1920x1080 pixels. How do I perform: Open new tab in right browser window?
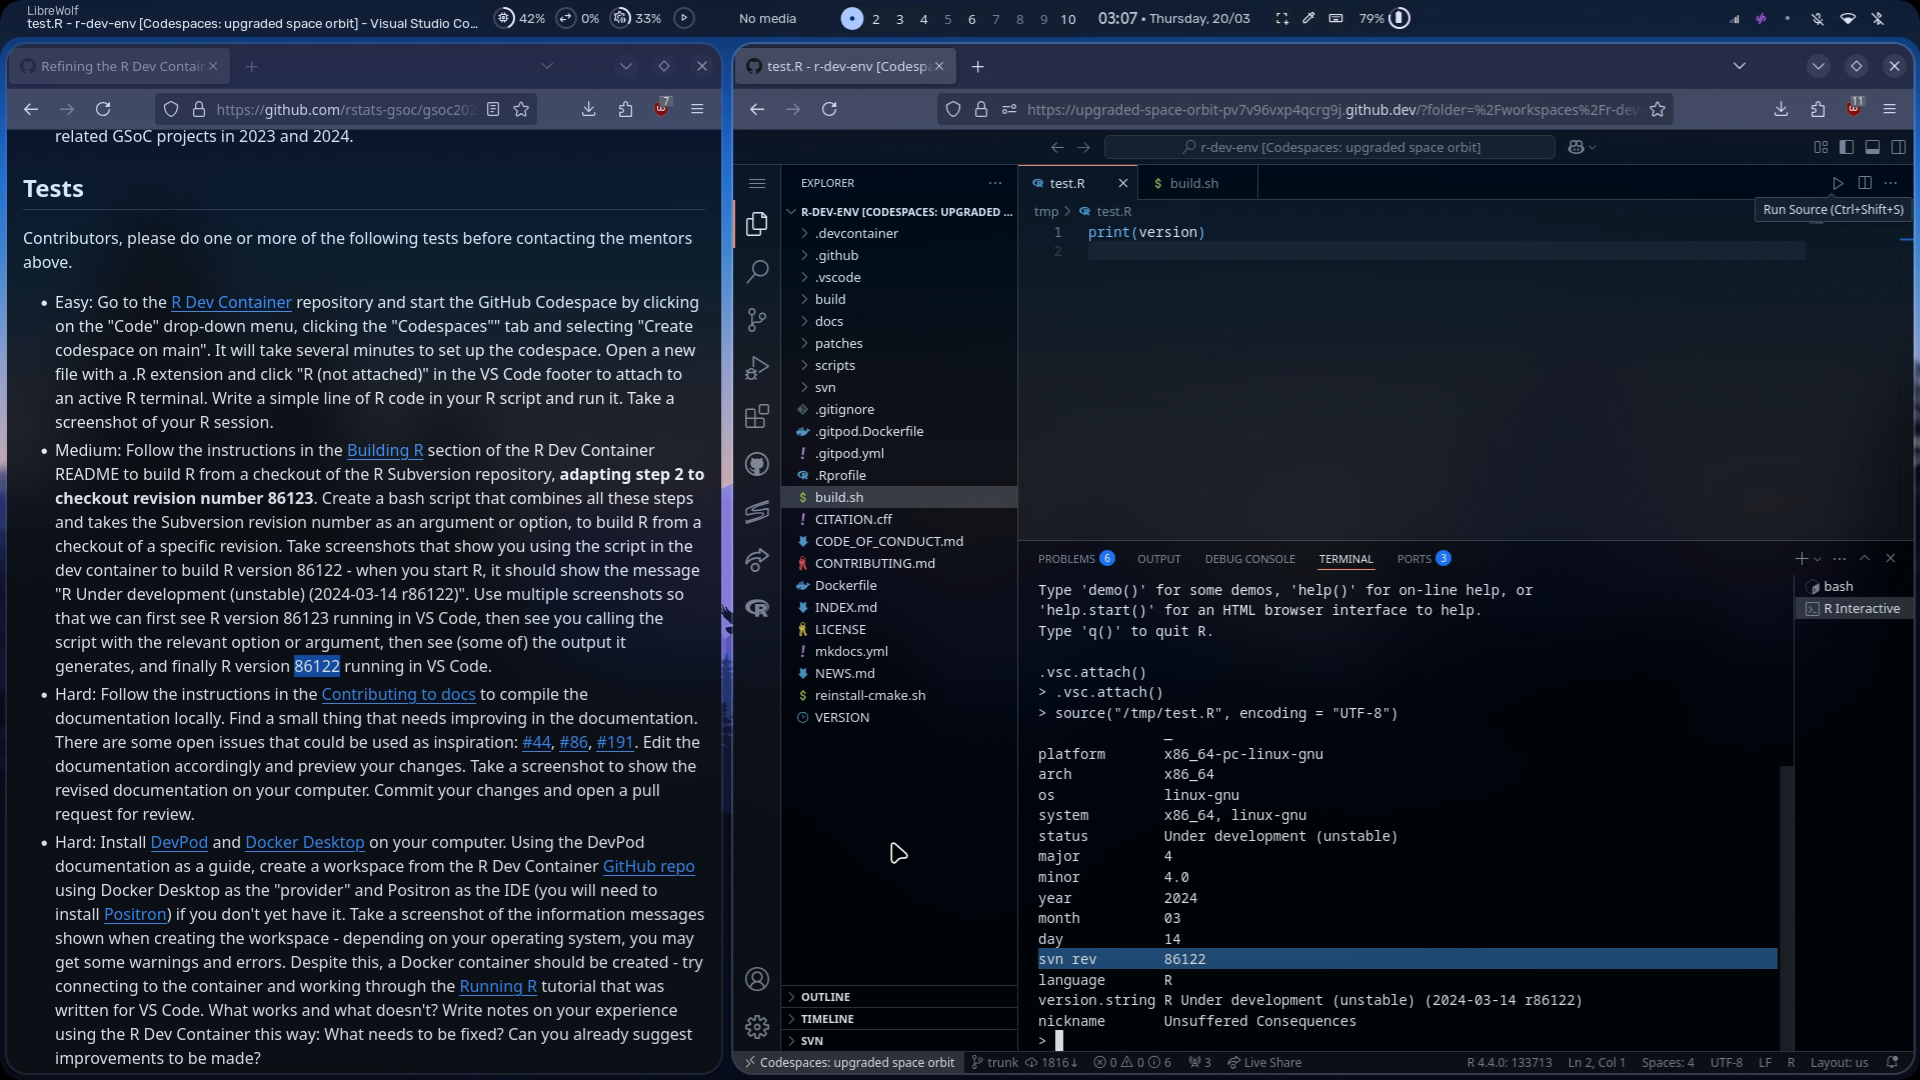977,66
